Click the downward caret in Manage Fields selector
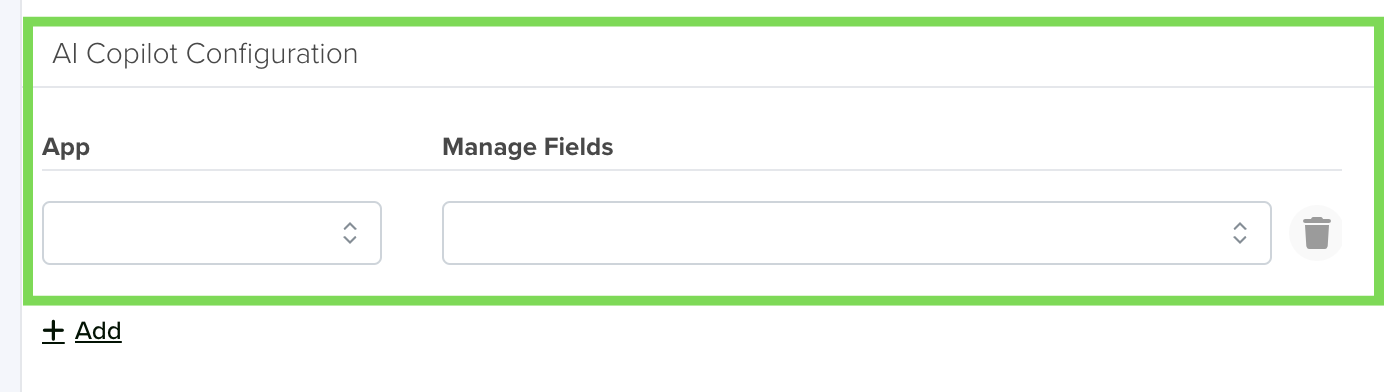 (x=1239, y=240)
